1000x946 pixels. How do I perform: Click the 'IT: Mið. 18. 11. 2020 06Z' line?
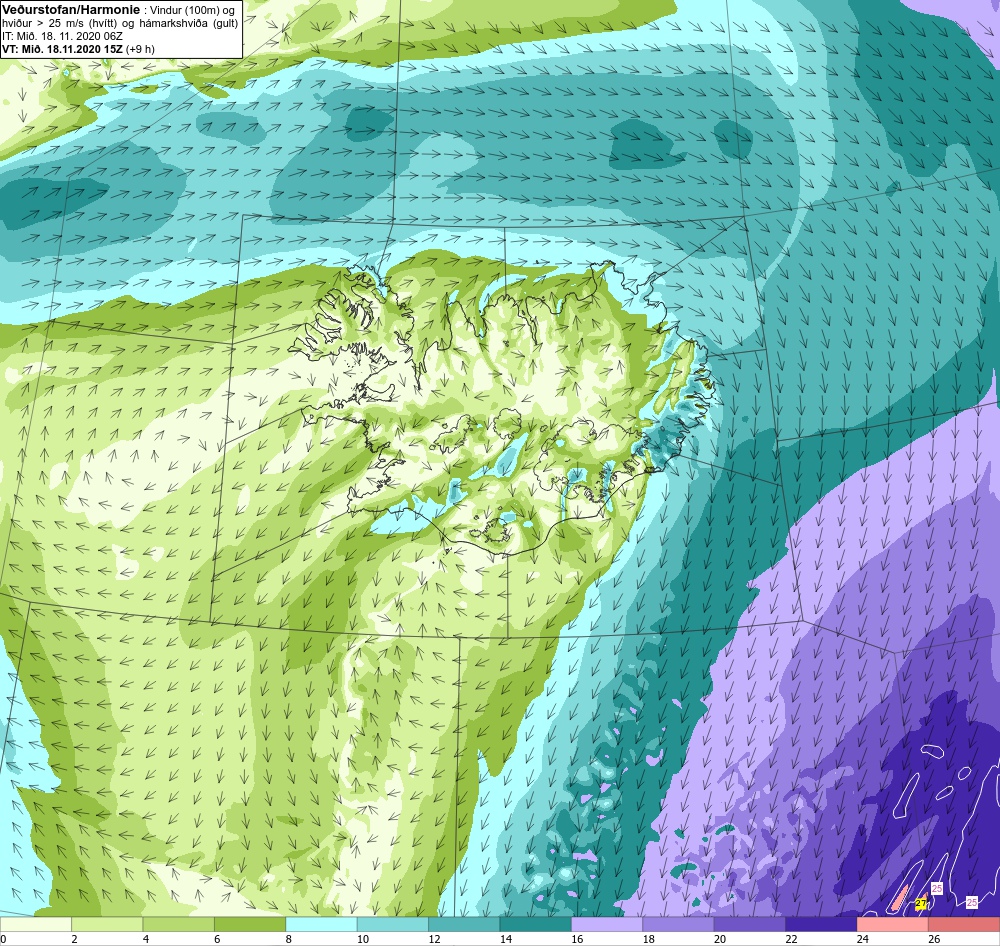point(62,36)
